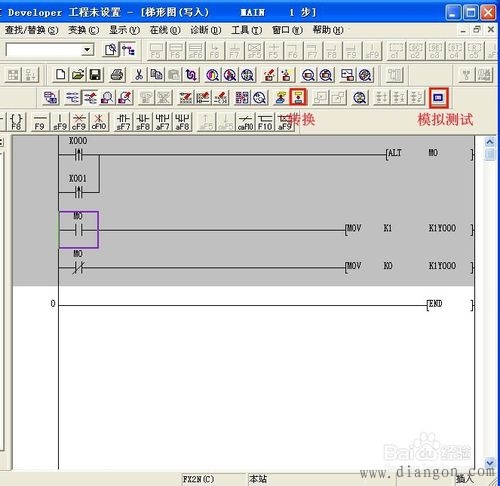Toggle write mode ladder icon
This screenshot has width=500, height=486.
point(90,98)
